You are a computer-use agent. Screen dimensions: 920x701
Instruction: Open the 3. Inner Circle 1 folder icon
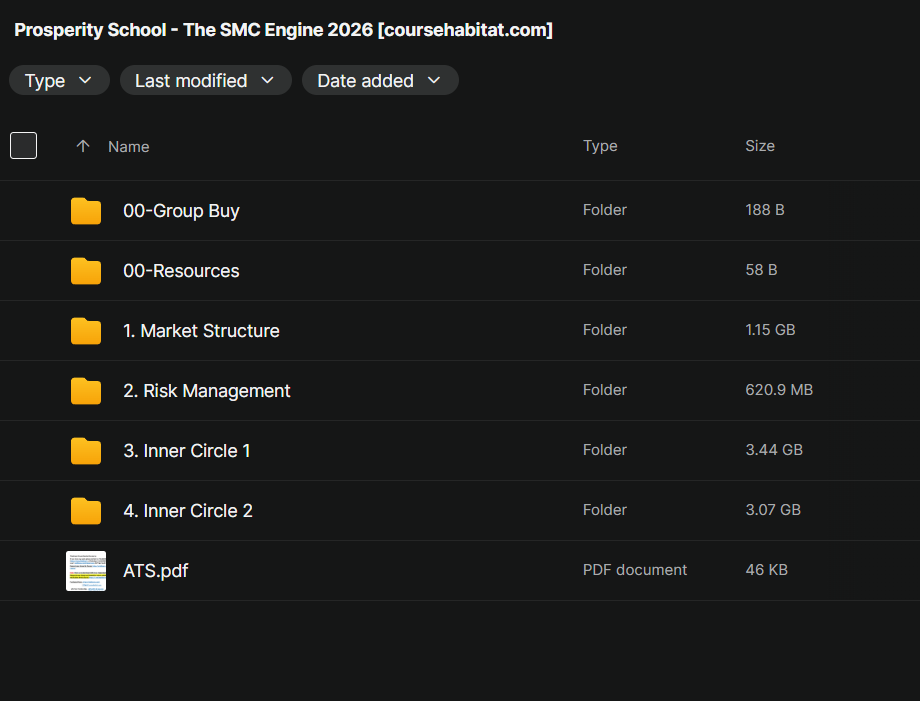pos(86,451)
